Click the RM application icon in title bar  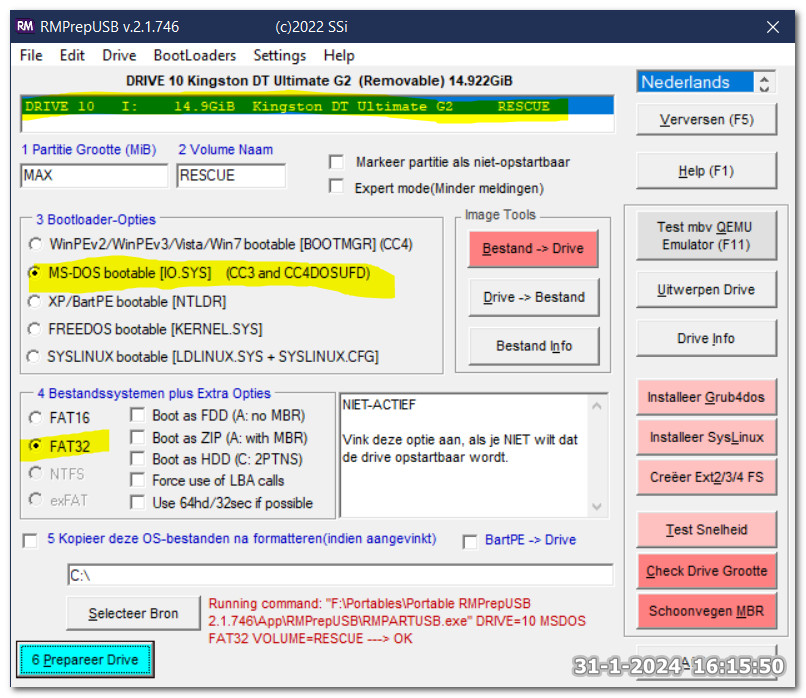pyautogui.click(x=25, y=26)
